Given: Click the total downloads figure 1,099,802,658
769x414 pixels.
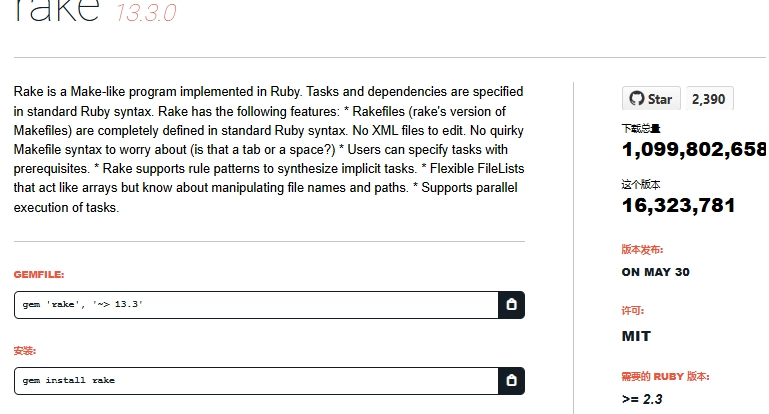Looking at the screenshot, I should point(694,149).
